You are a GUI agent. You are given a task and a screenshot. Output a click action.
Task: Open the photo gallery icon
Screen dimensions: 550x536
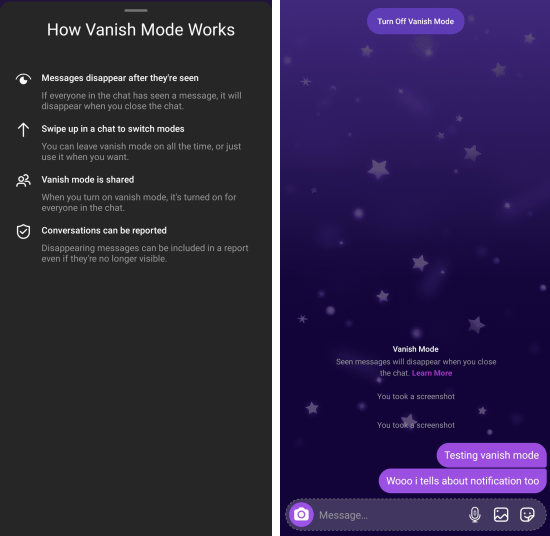(501, 515)
